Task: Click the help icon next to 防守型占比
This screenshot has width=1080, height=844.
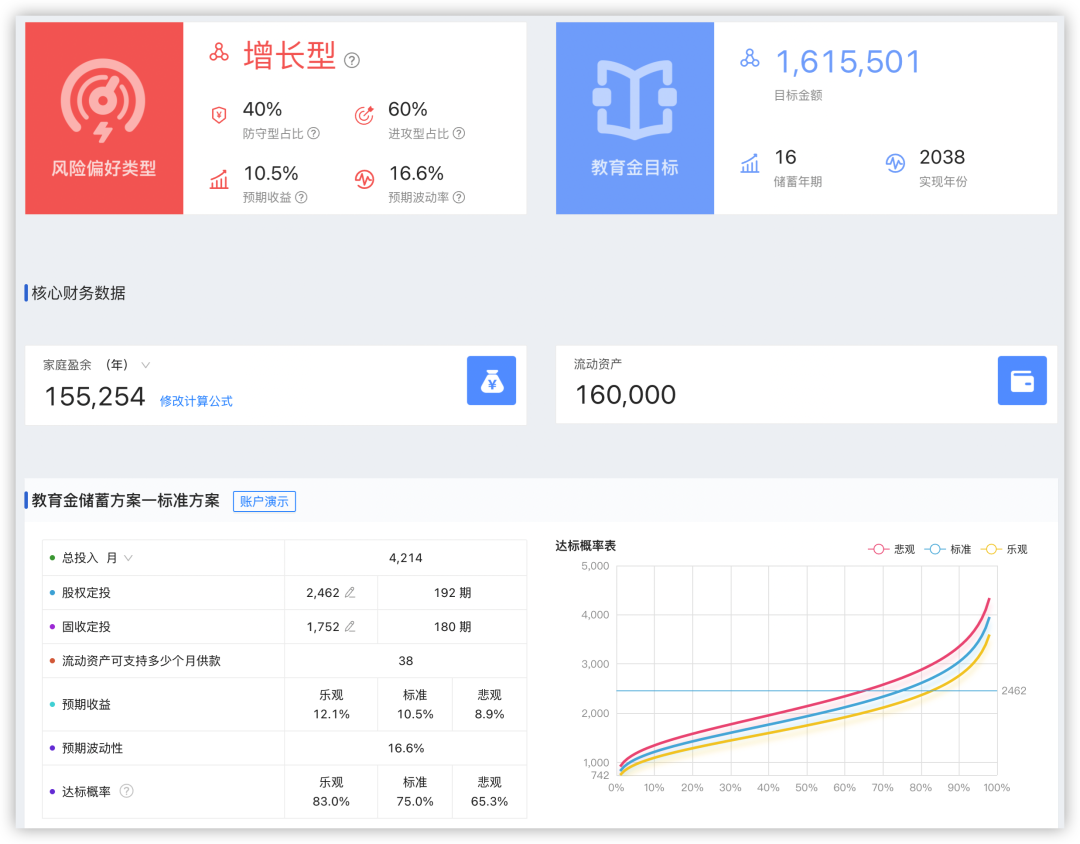Action: pyautogui.click(x=313, y=133)
